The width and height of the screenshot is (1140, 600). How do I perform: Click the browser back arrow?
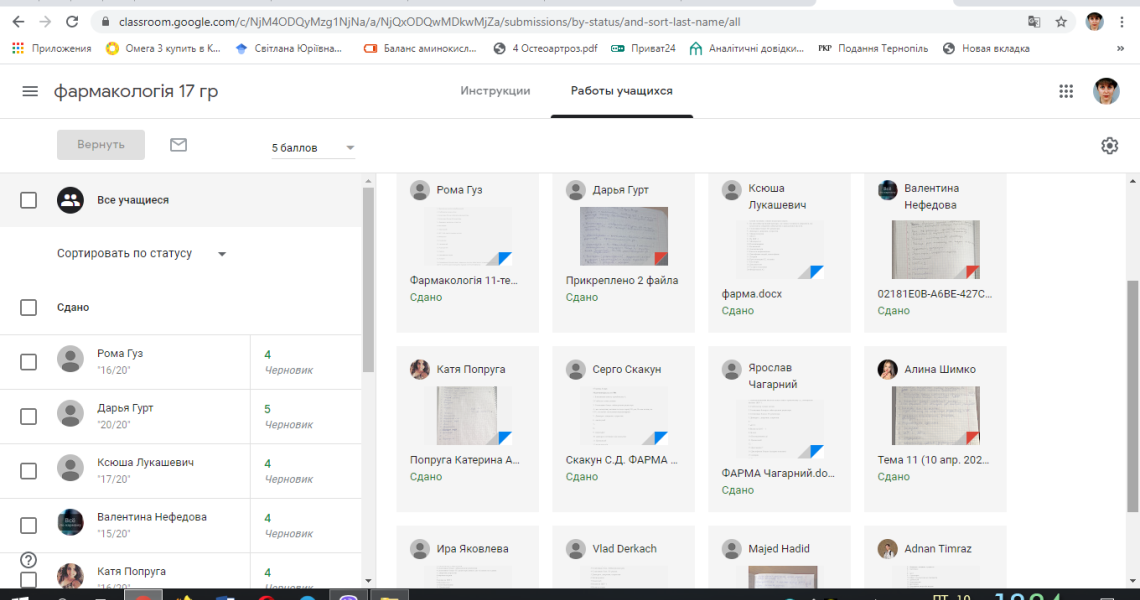18,22
